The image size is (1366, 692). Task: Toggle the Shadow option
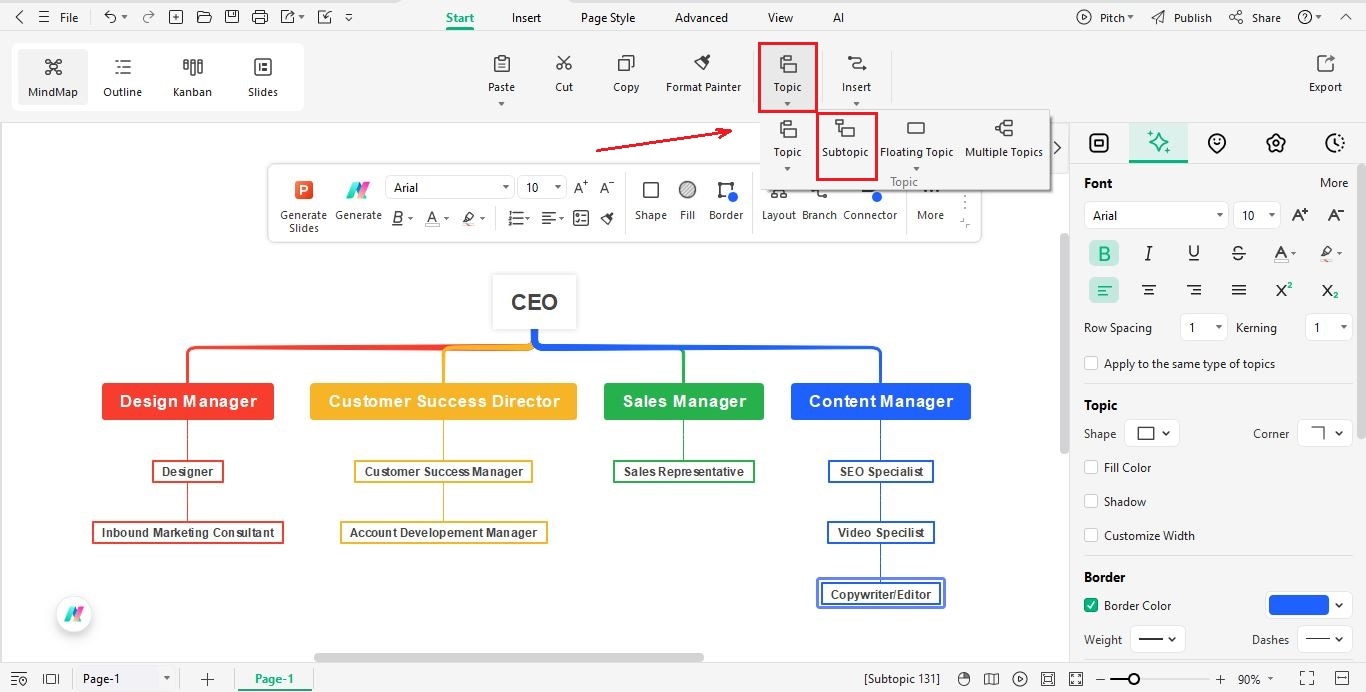point(1090,501)
